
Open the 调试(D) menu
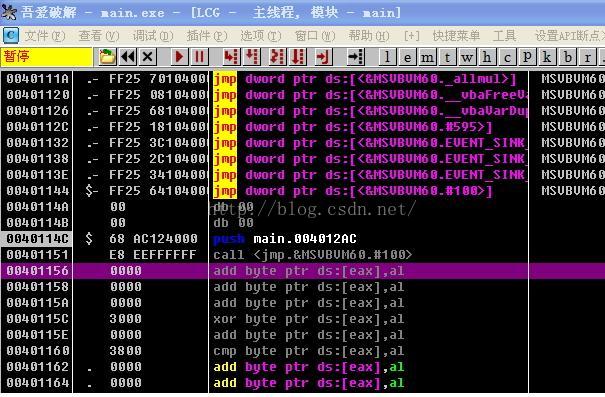tap(153, 36)
